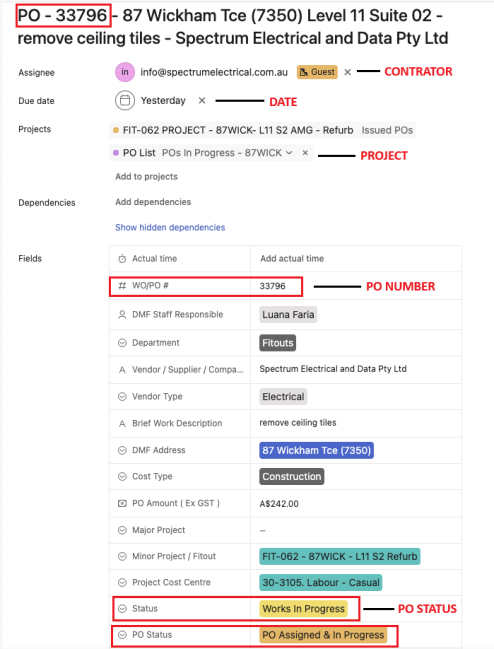The image size is (494, 649).
Task: Open PO Assigned & In Progress dropdown
Action: click(323, 635)
